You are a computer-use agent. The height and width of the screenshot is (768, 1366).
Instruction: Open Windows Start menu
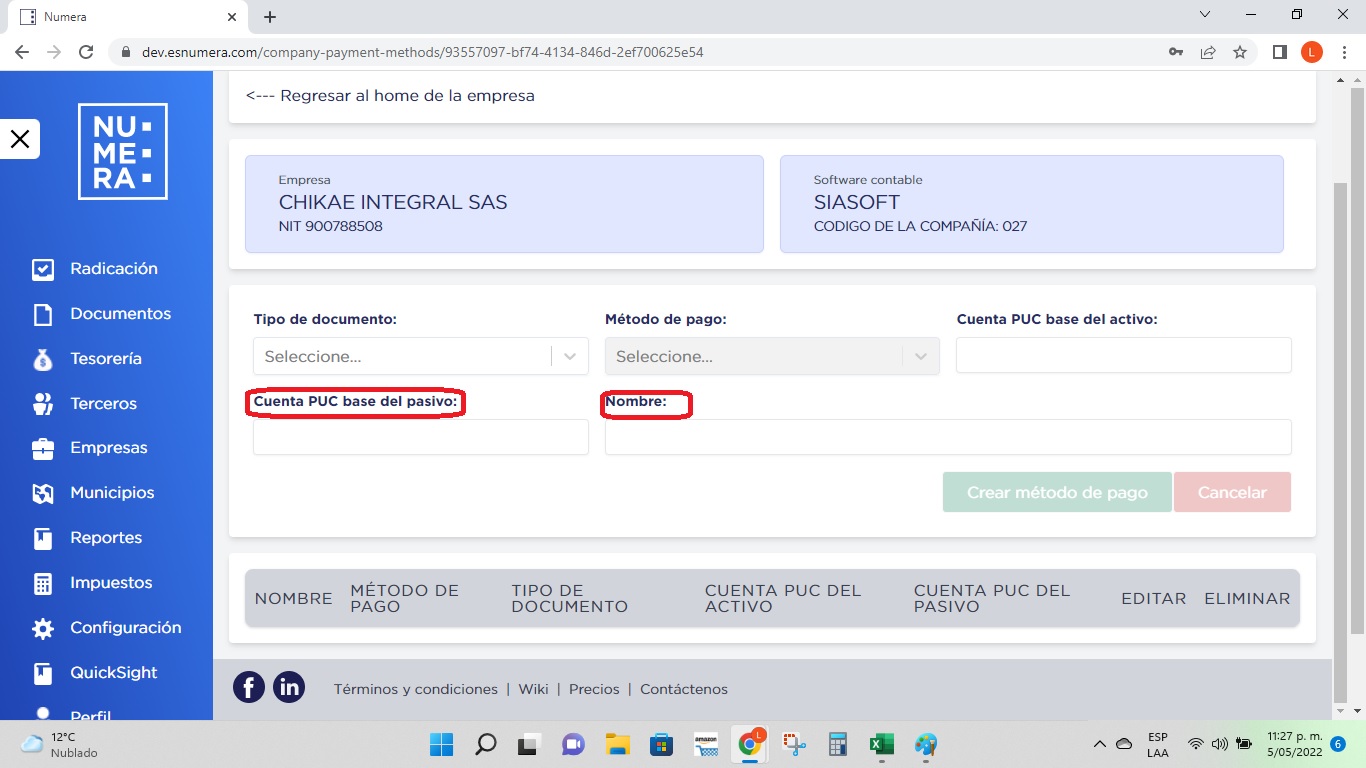click(441, 744)
